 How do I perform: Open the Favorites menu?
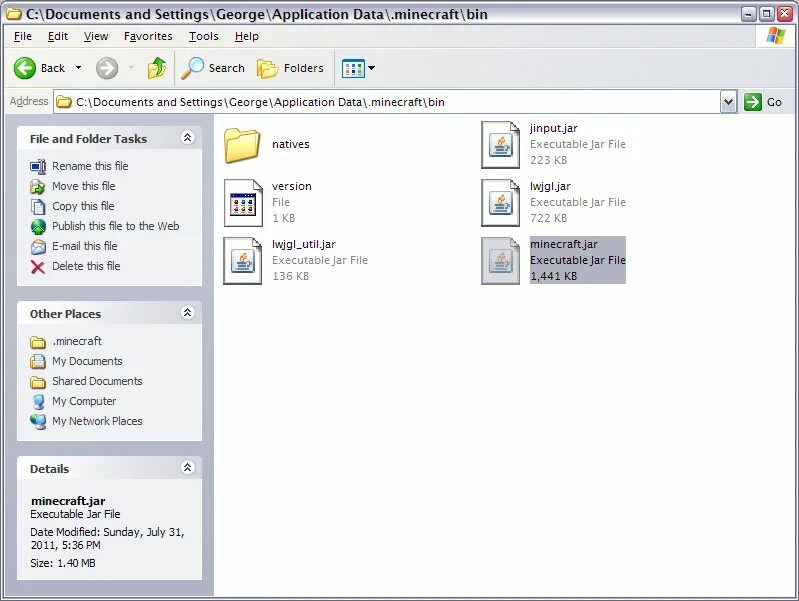click(148, 36)
